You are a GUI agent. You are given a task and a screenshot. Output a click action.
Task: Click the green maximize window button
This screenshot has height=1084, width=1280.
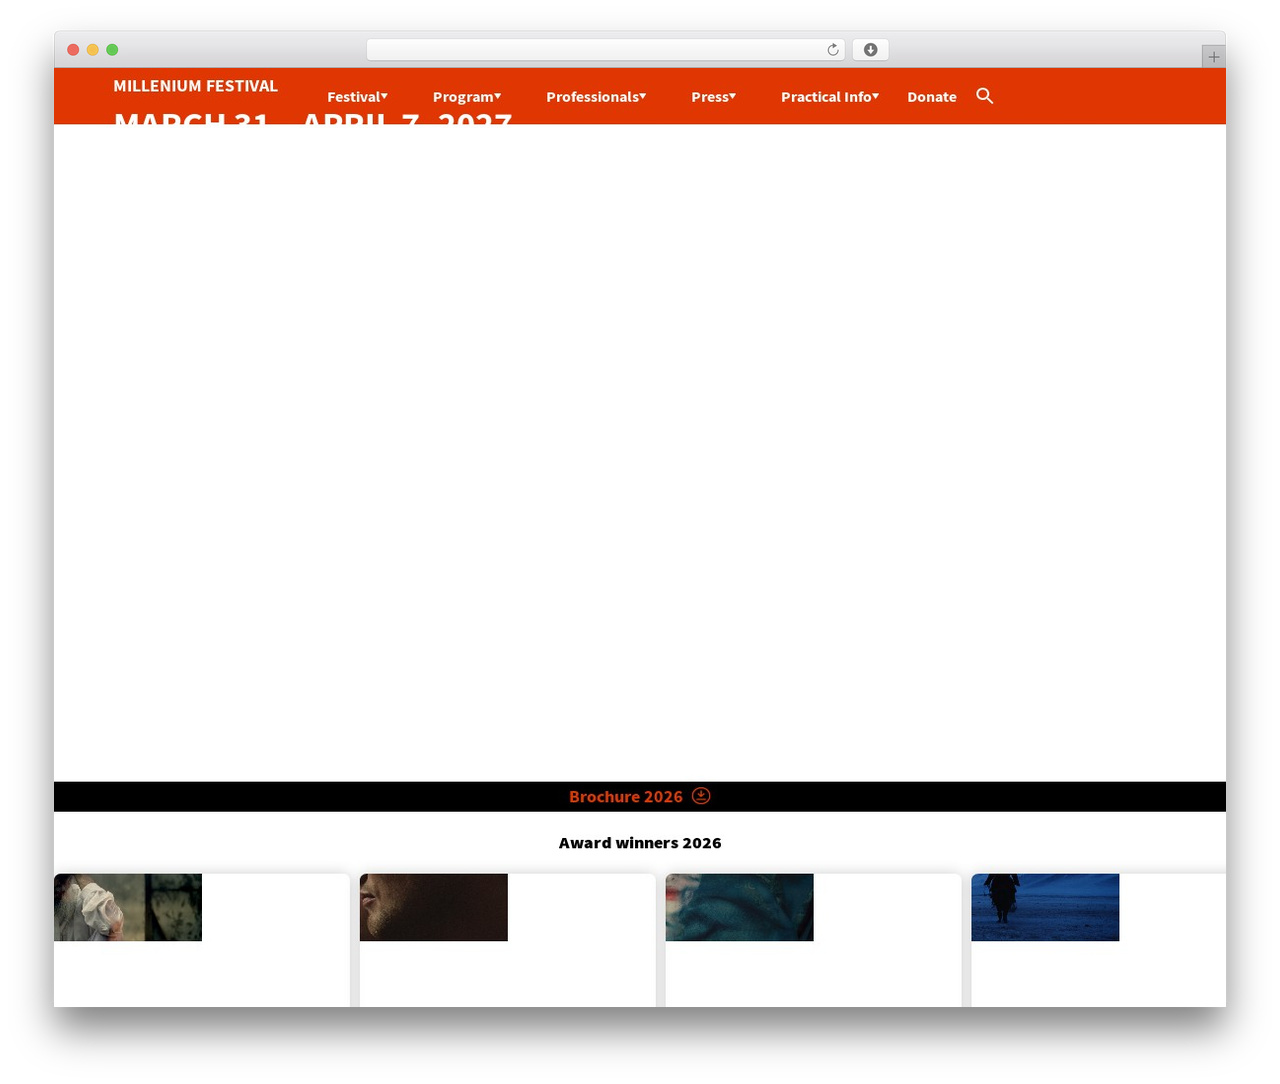(x=112, y=50)
